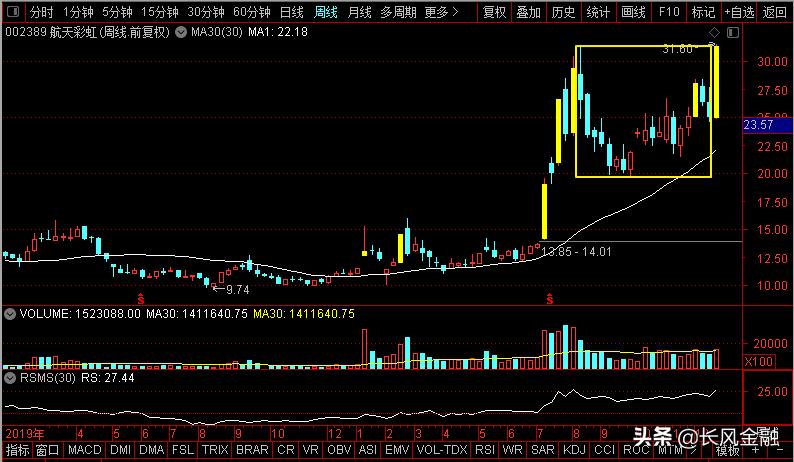Select the 周线 weekly chart tab
The width and height of the screenshot is (794, 462).
(326, 12)
